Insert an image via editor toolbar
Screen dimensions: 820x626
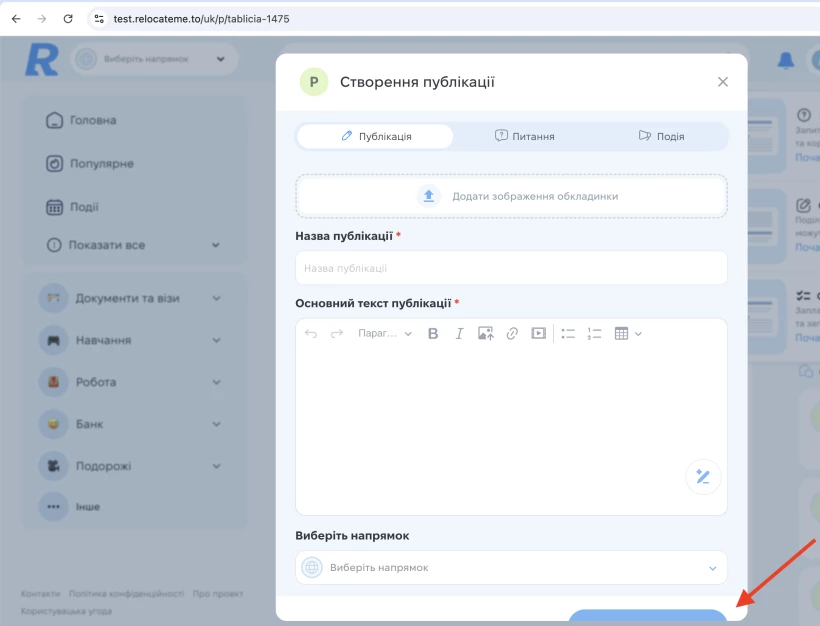pos(485,334)
